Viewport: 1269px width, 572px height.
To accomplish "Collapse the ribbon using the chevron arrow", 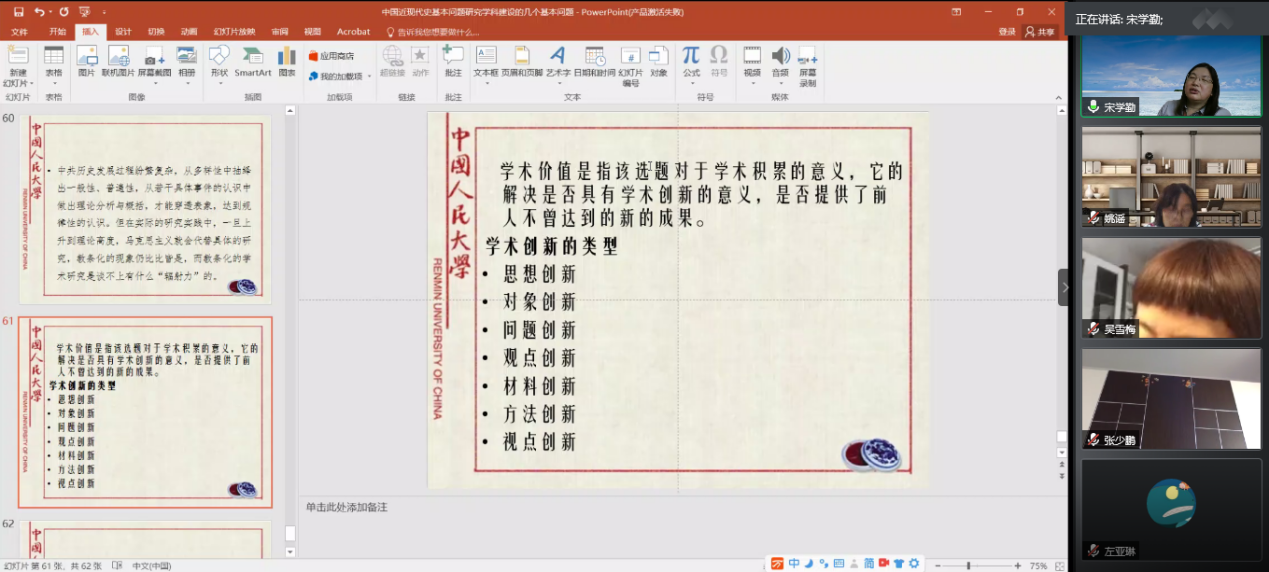I will pyautogui.click(x=1060, y=98).
